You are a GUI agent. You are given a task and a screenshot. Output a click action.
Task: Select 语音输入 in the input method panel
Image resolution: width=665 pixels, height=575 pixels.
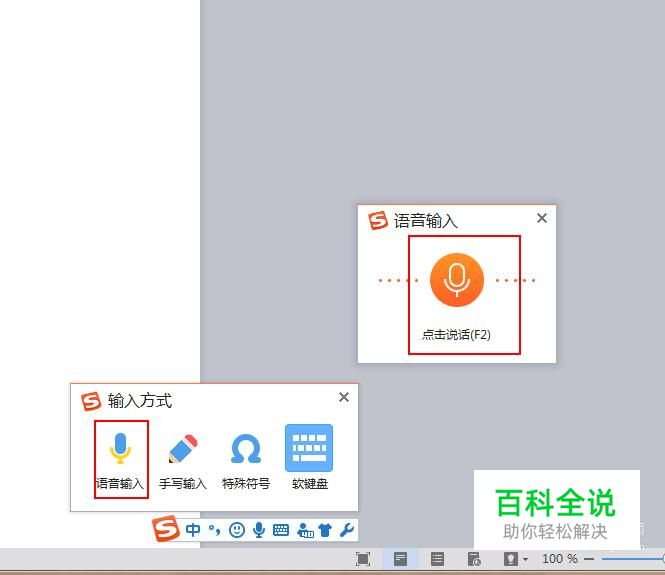point(120,460)
